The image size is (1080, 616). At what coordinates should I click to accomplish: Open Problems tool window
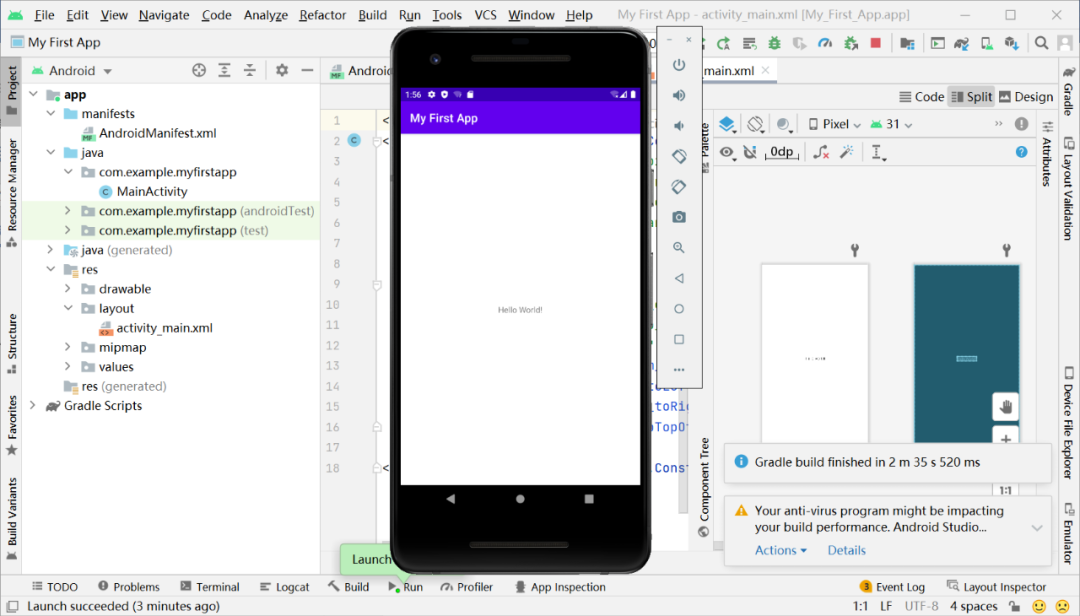click(129, 587)
